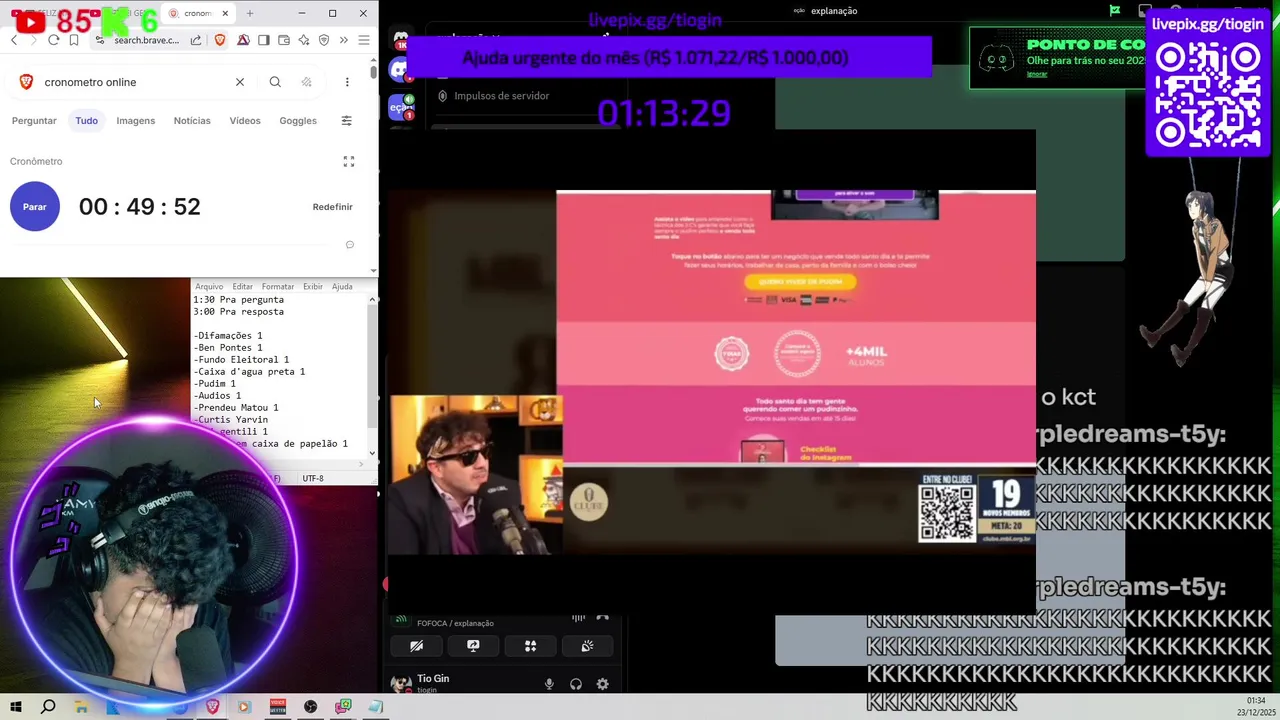
Task: Toggle Discord noise suppression icon
Action: 578,617
